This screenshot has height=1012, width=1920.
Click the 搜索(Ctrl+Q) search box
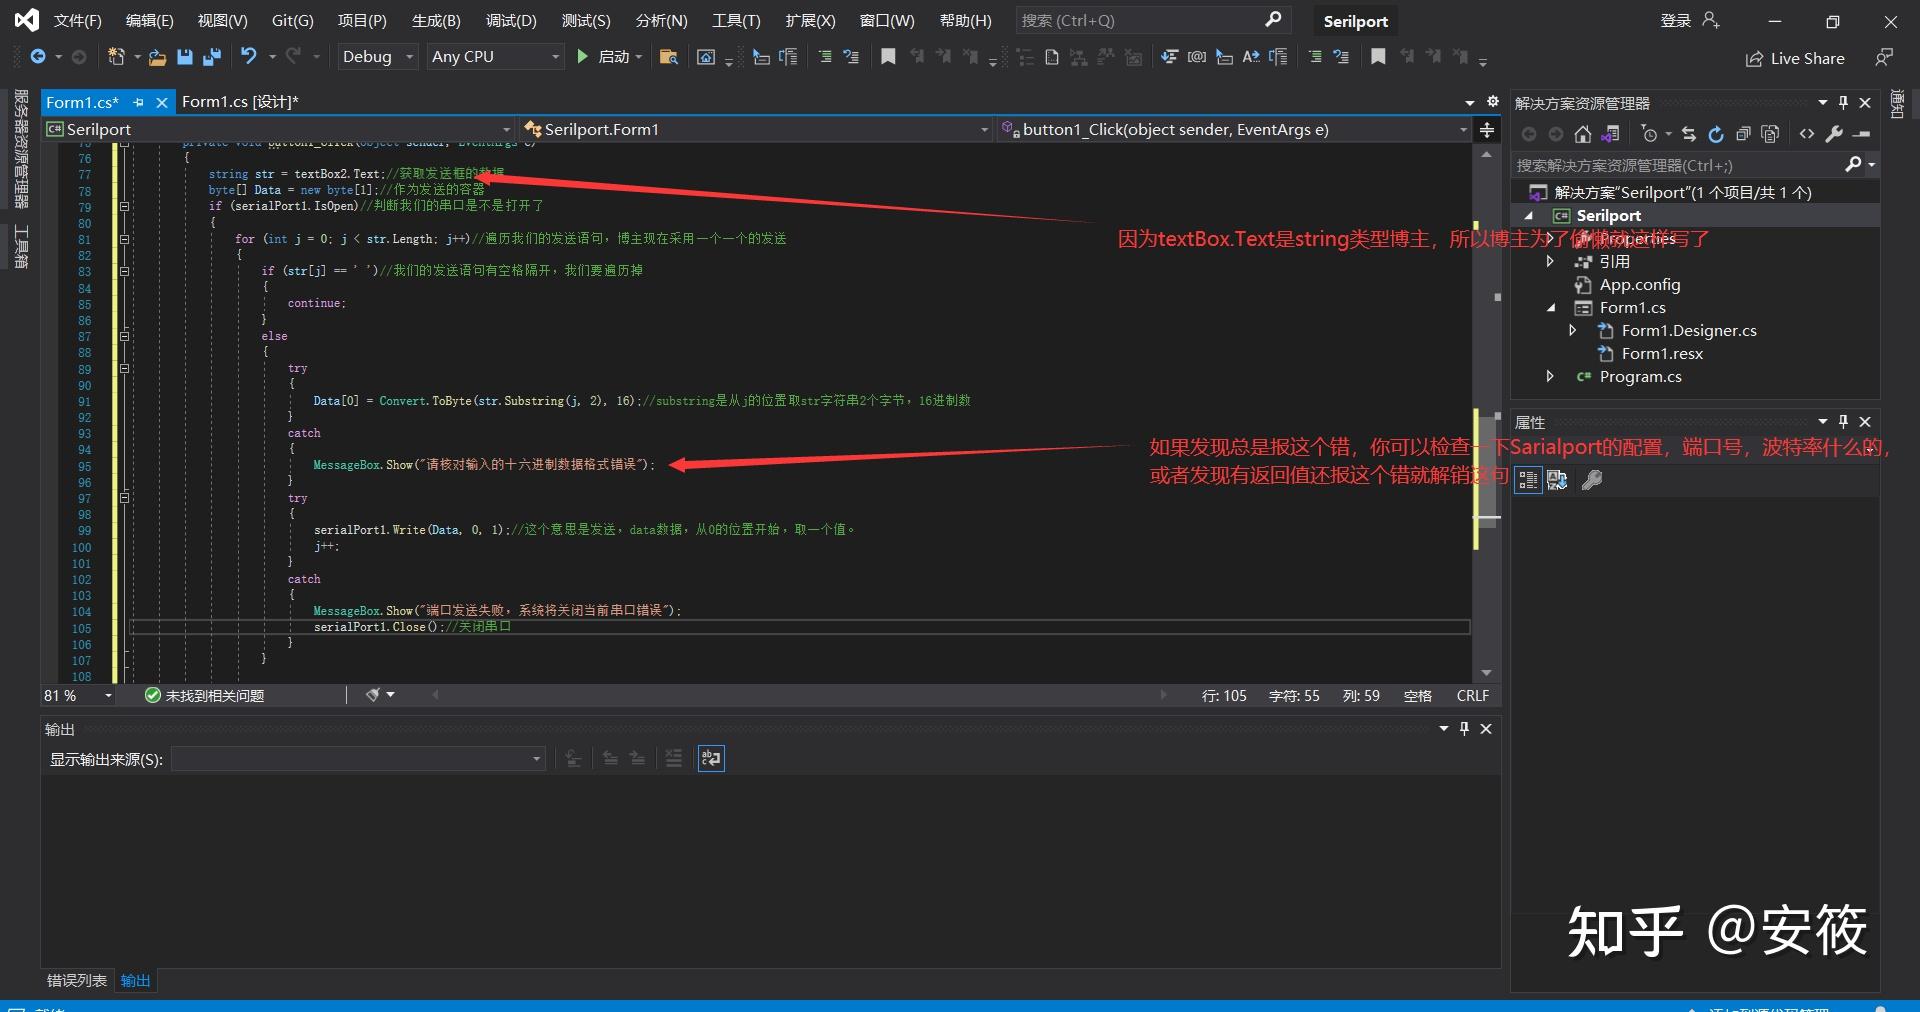(1130, 20)
